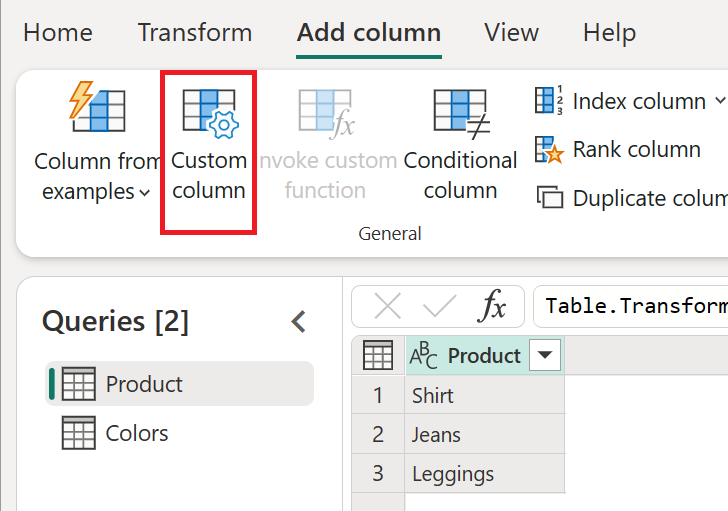Click the fx formula icon
Image resolution: width=728 pixels, height=511 pixels.
[492, 307]
